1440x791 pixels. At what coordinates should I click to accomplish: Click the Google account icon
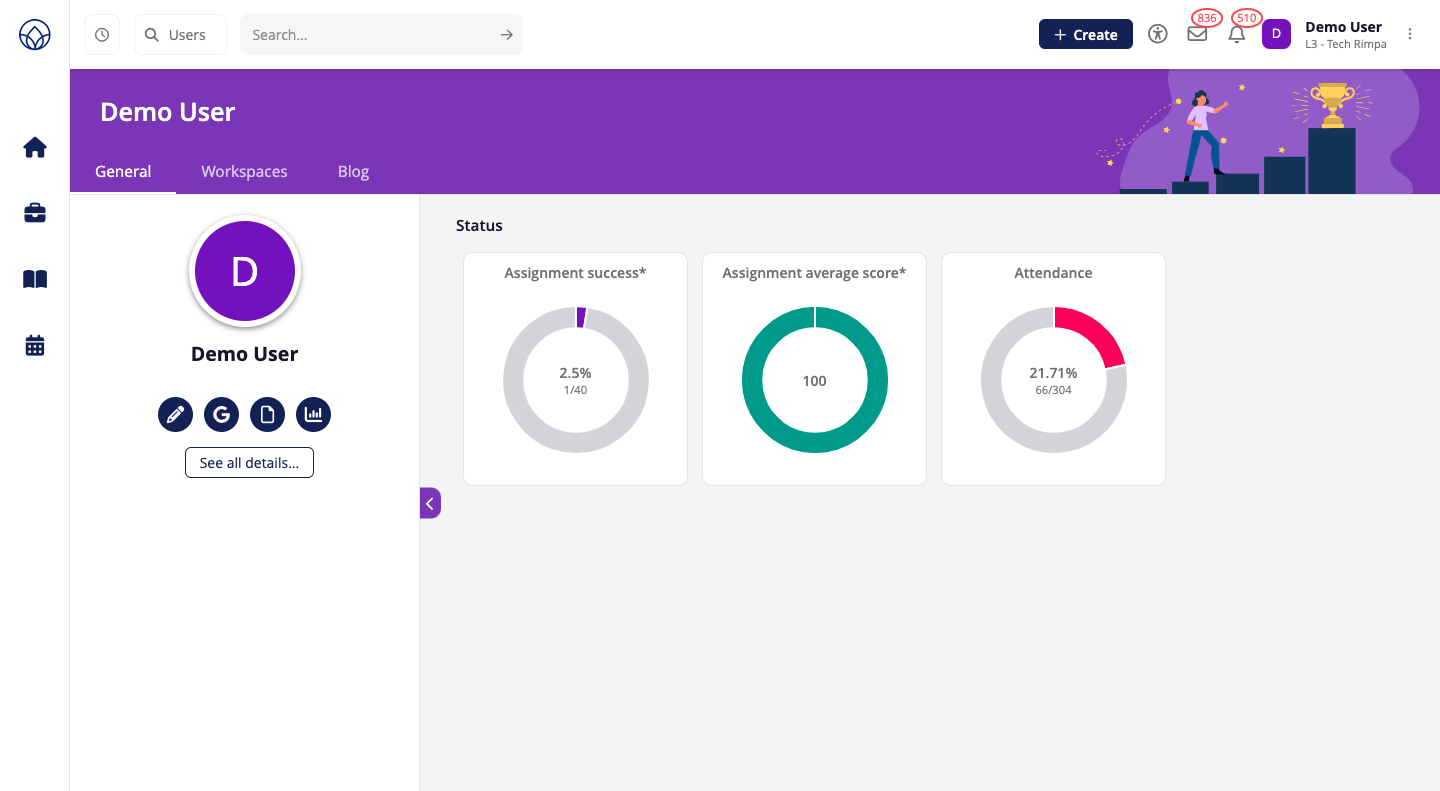[x=221, y=414]
